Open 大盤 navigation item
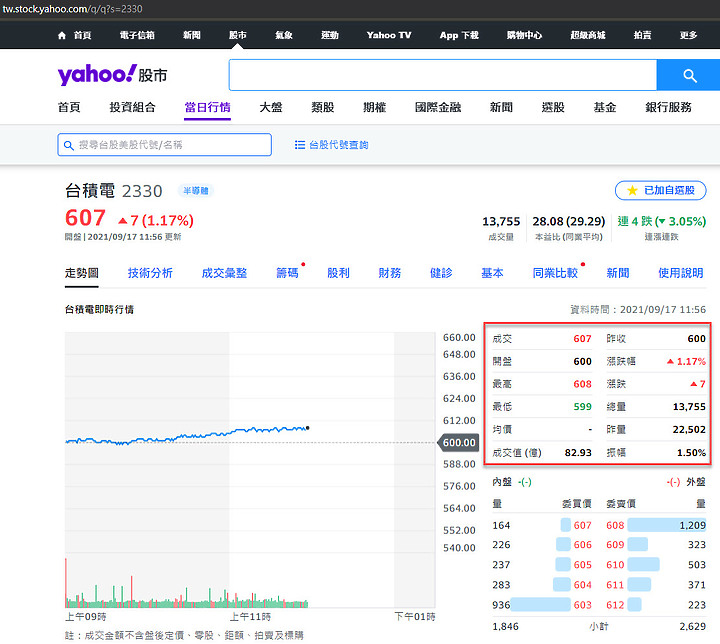 [x=270, y=107]
